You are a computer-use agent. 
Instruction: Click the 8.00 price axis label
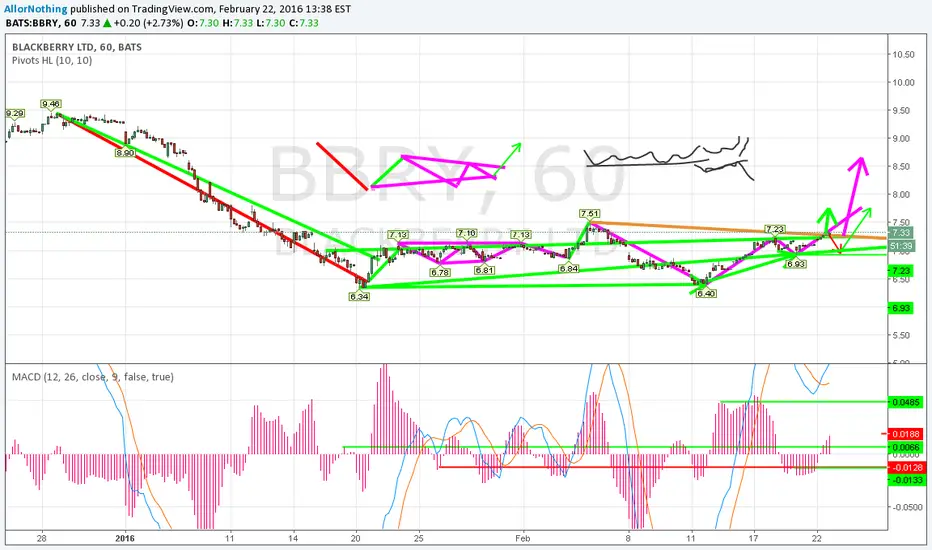pos(902,194)
